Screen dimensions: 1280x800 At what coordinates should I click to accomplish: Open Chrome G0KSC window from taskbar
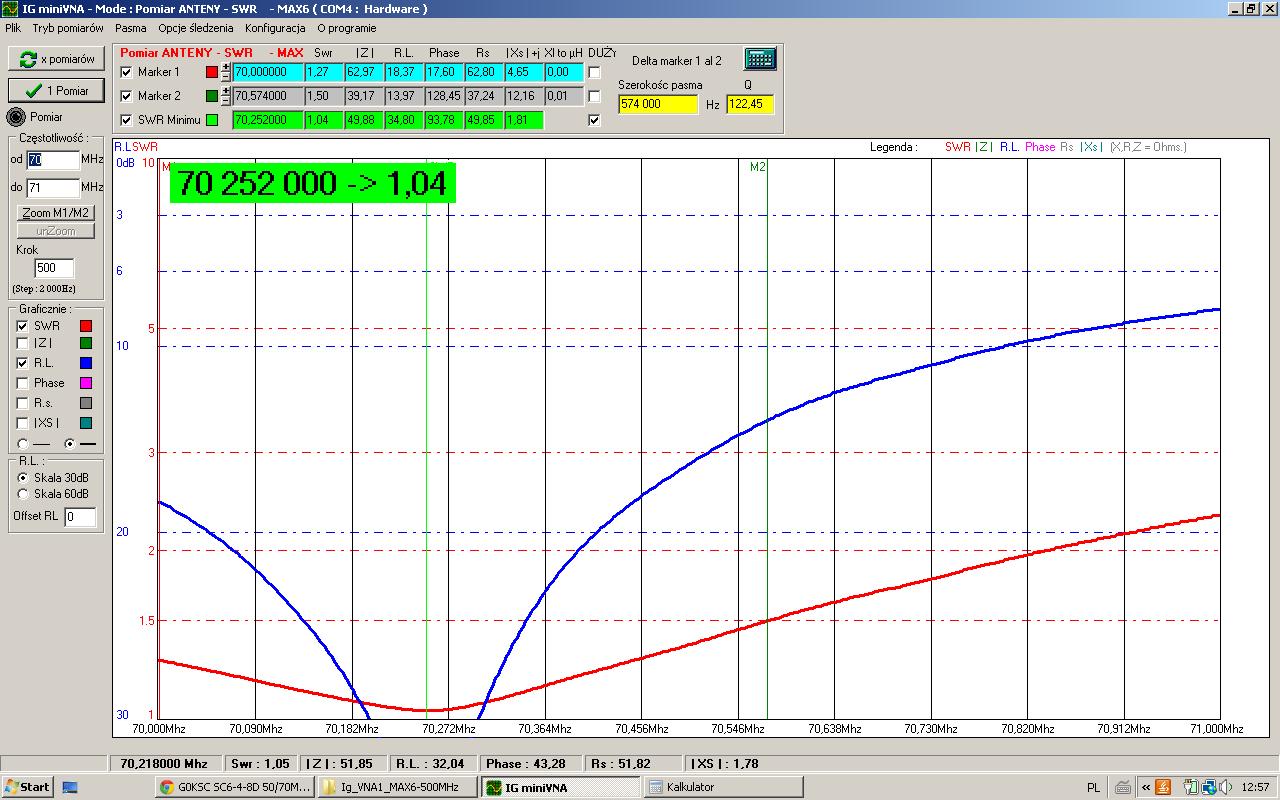tap(235, 787)
